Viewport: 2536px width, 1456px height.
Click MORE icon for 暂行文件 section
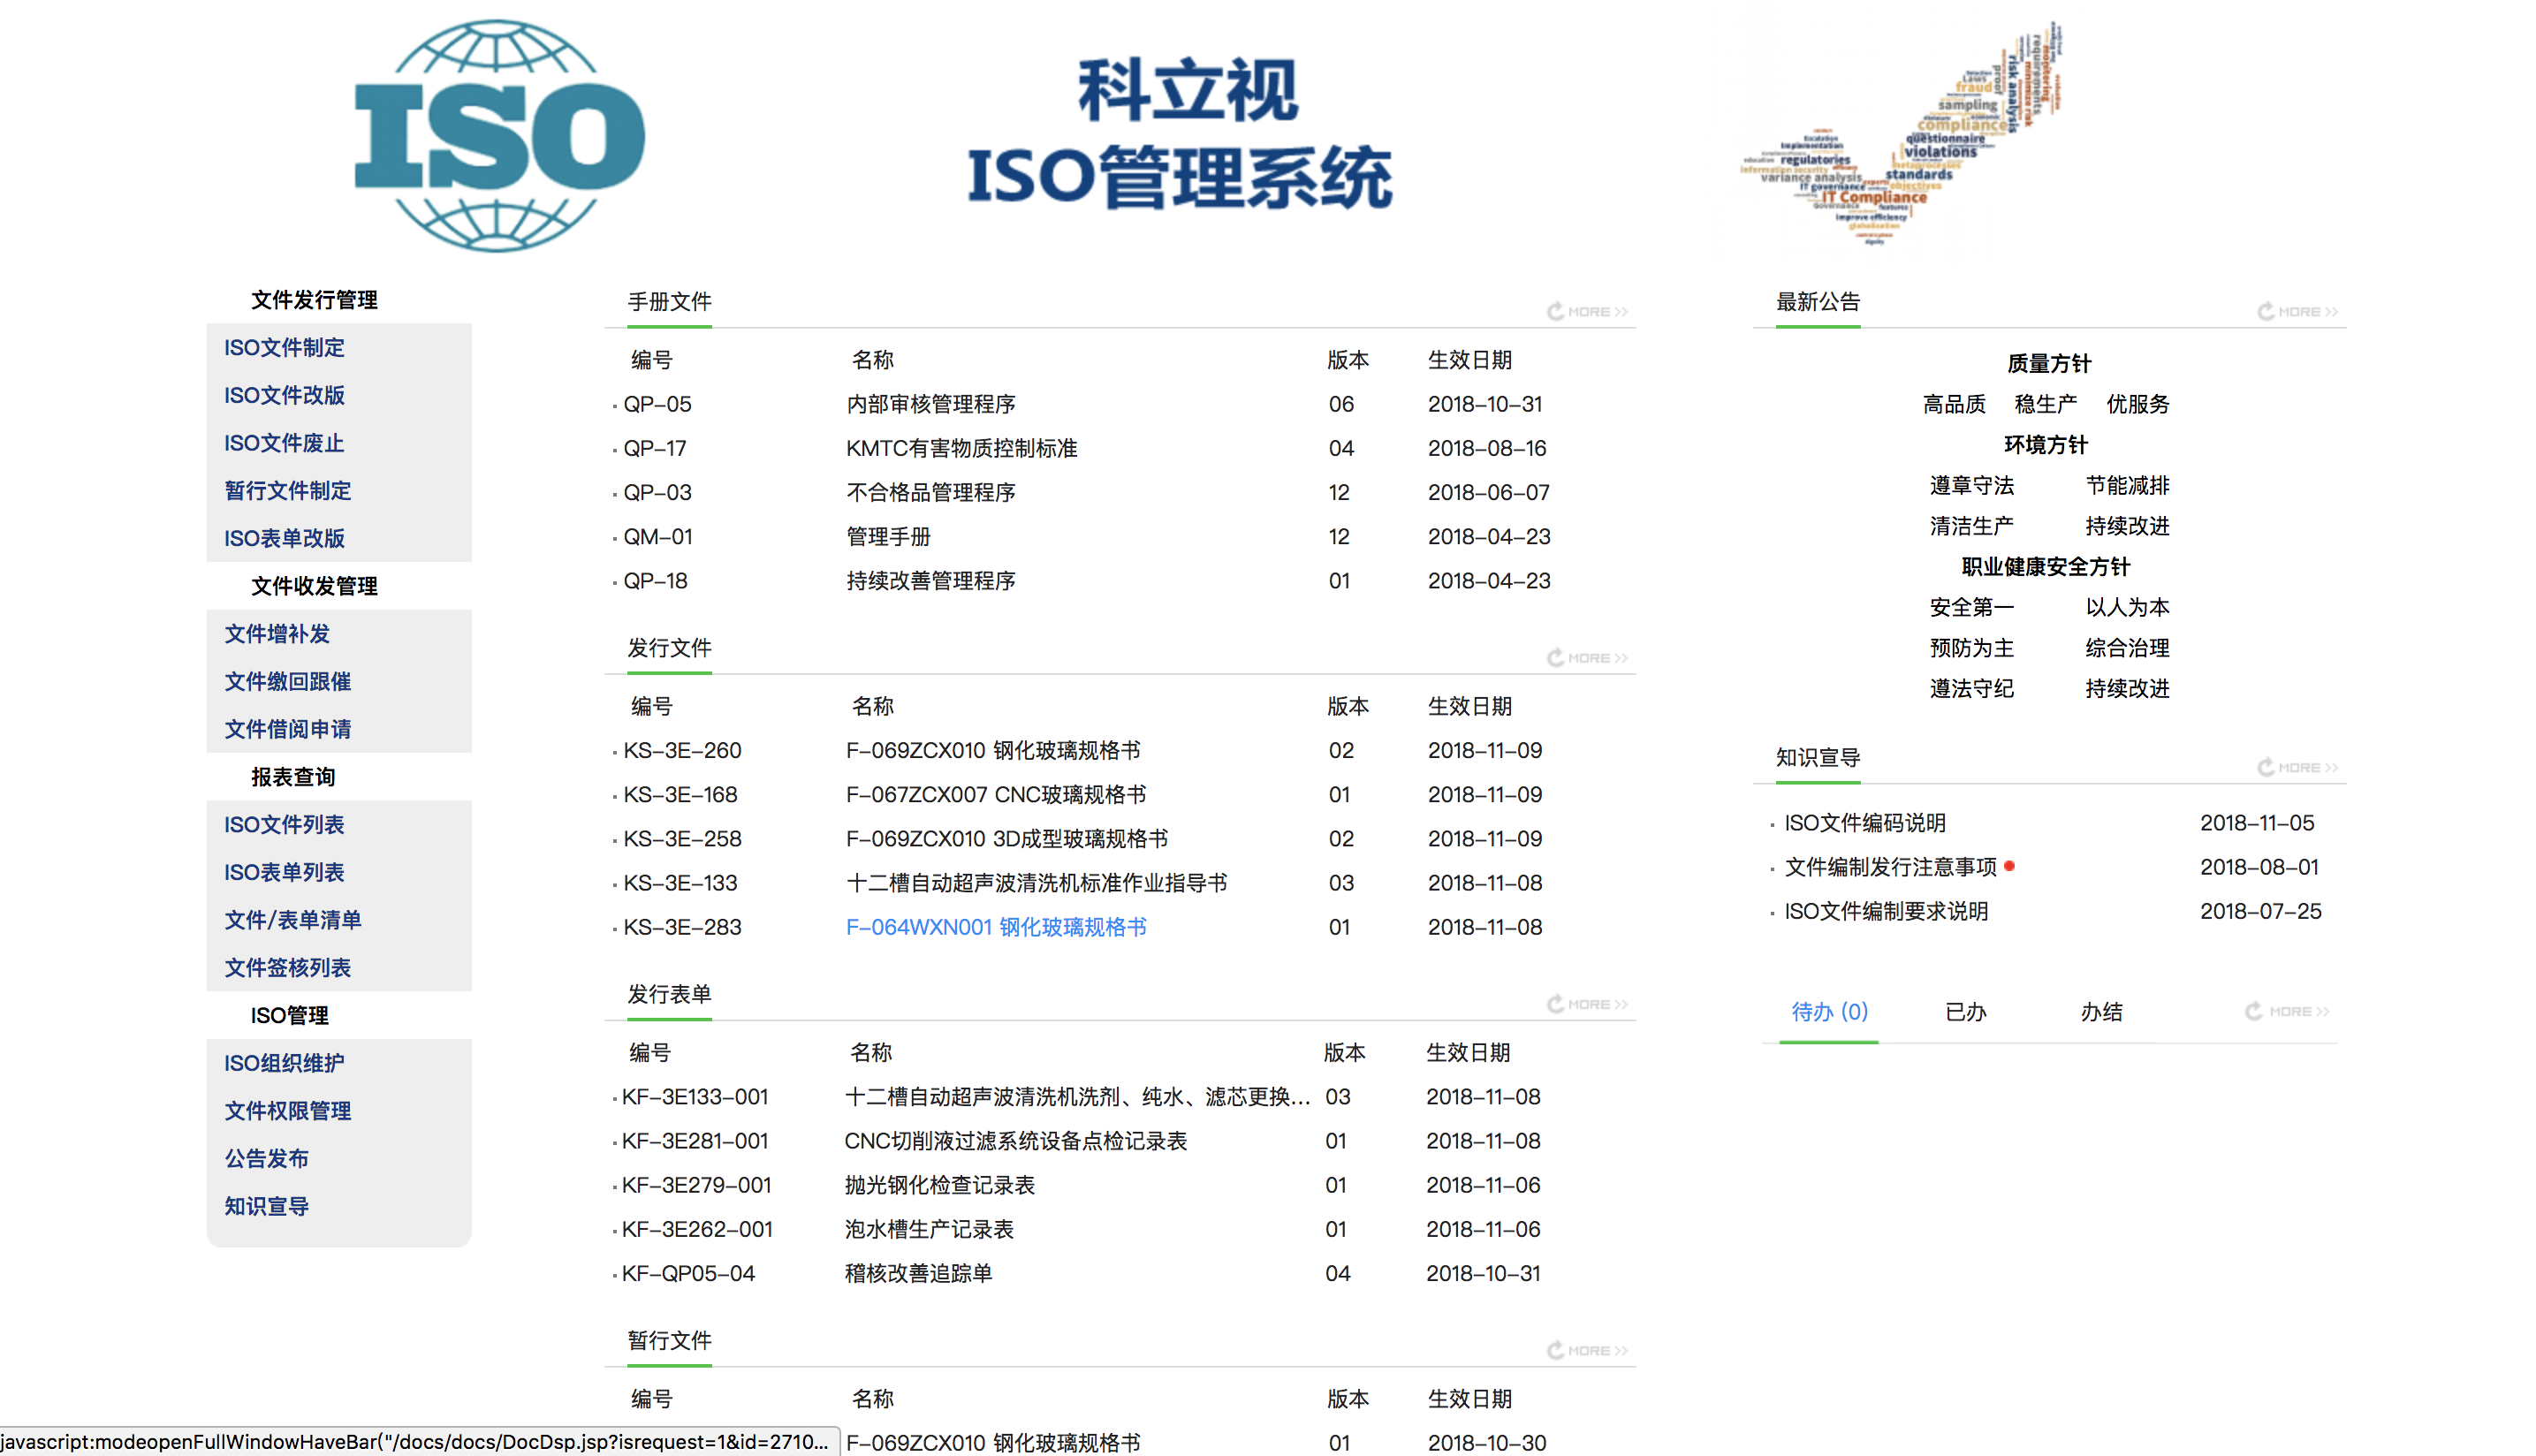click(x=1587, y=1350)
